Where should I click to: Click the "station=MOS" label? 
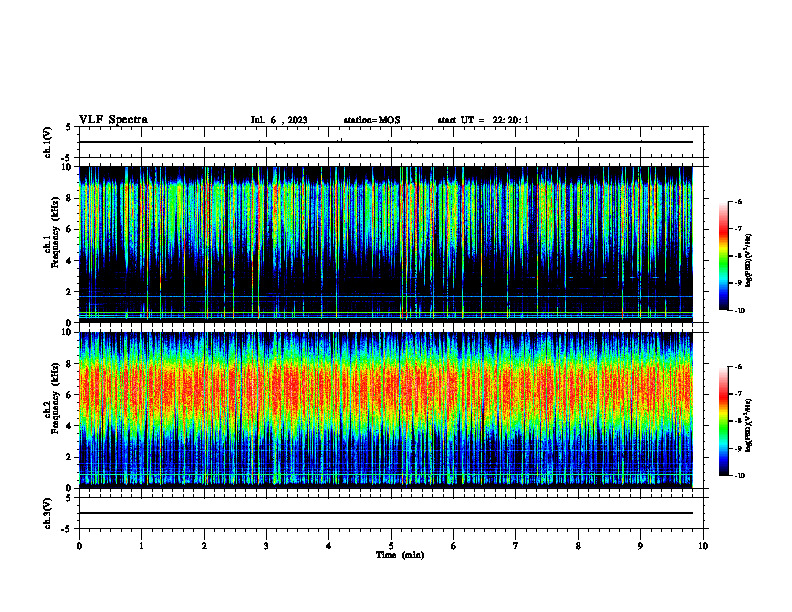pyautogui.click(x=372, y=120)
